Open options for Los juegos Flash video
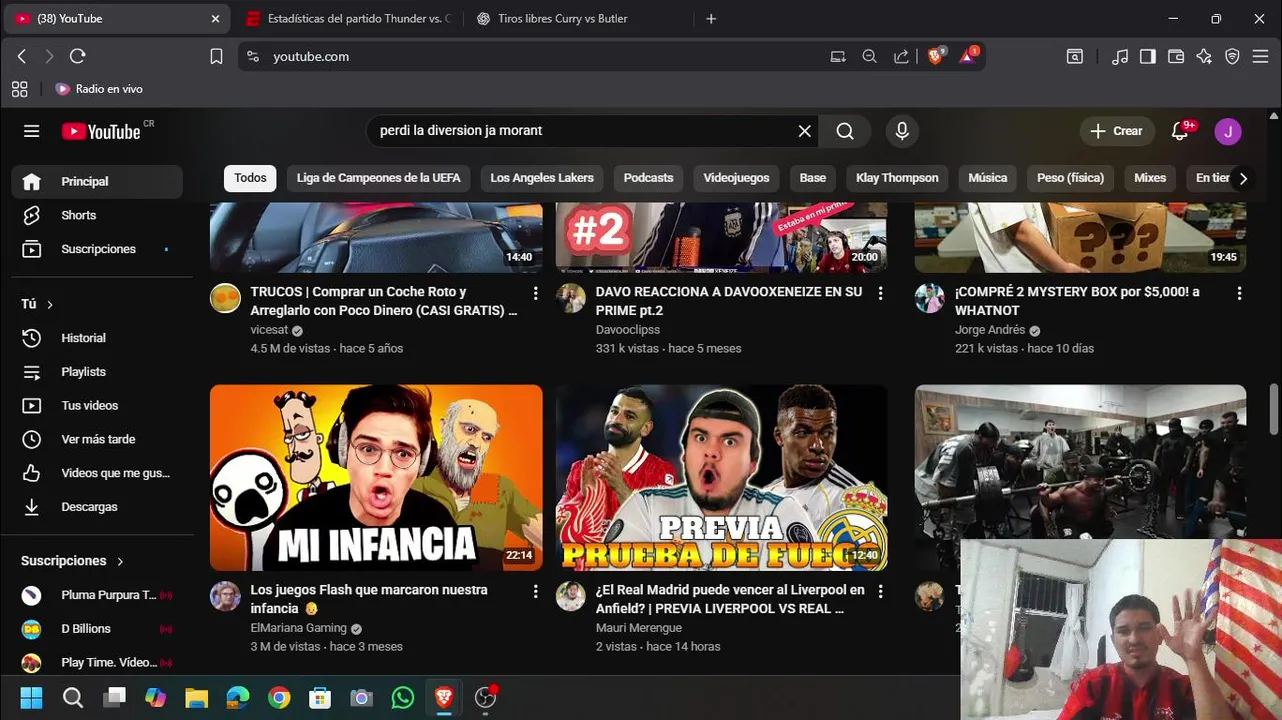The width and height of the screenshot is (1282, 720). (535, 591)
